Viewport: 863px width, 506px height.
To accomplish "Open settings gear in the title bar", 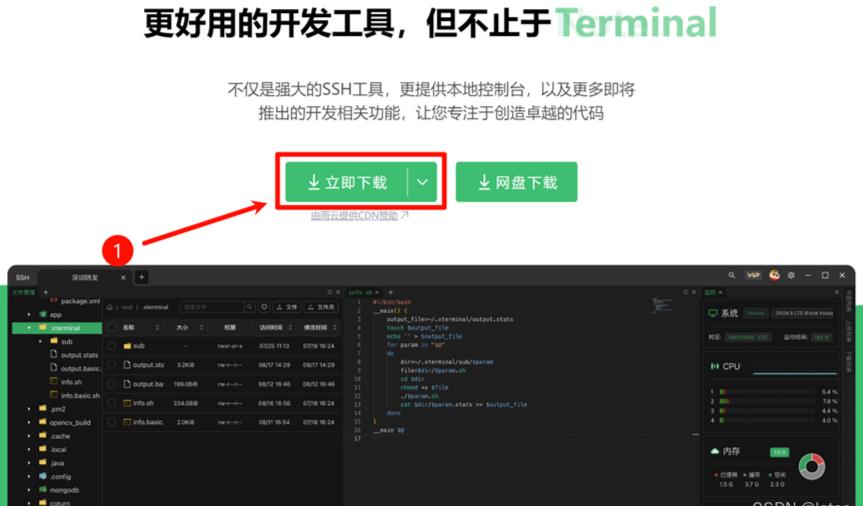I will click(791, 276).
